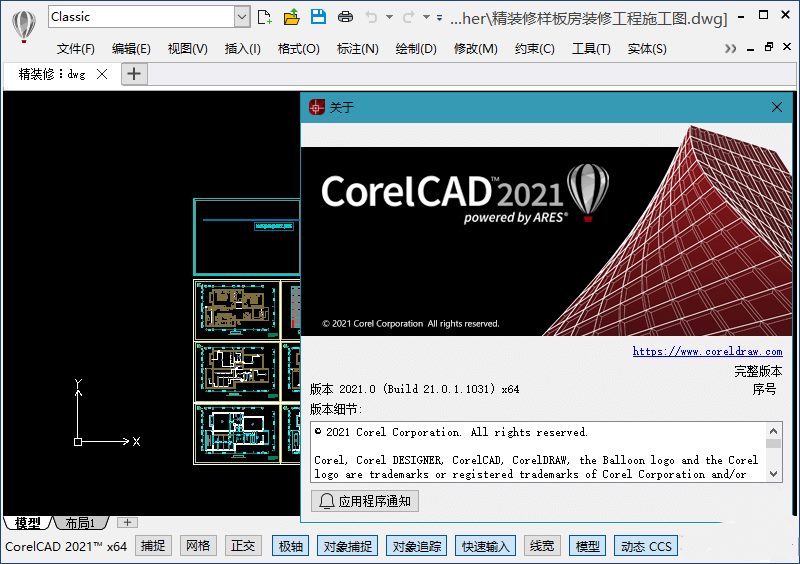Click the Open file folder icon
This screenshot has height=564, width=800.
(292, 17)
